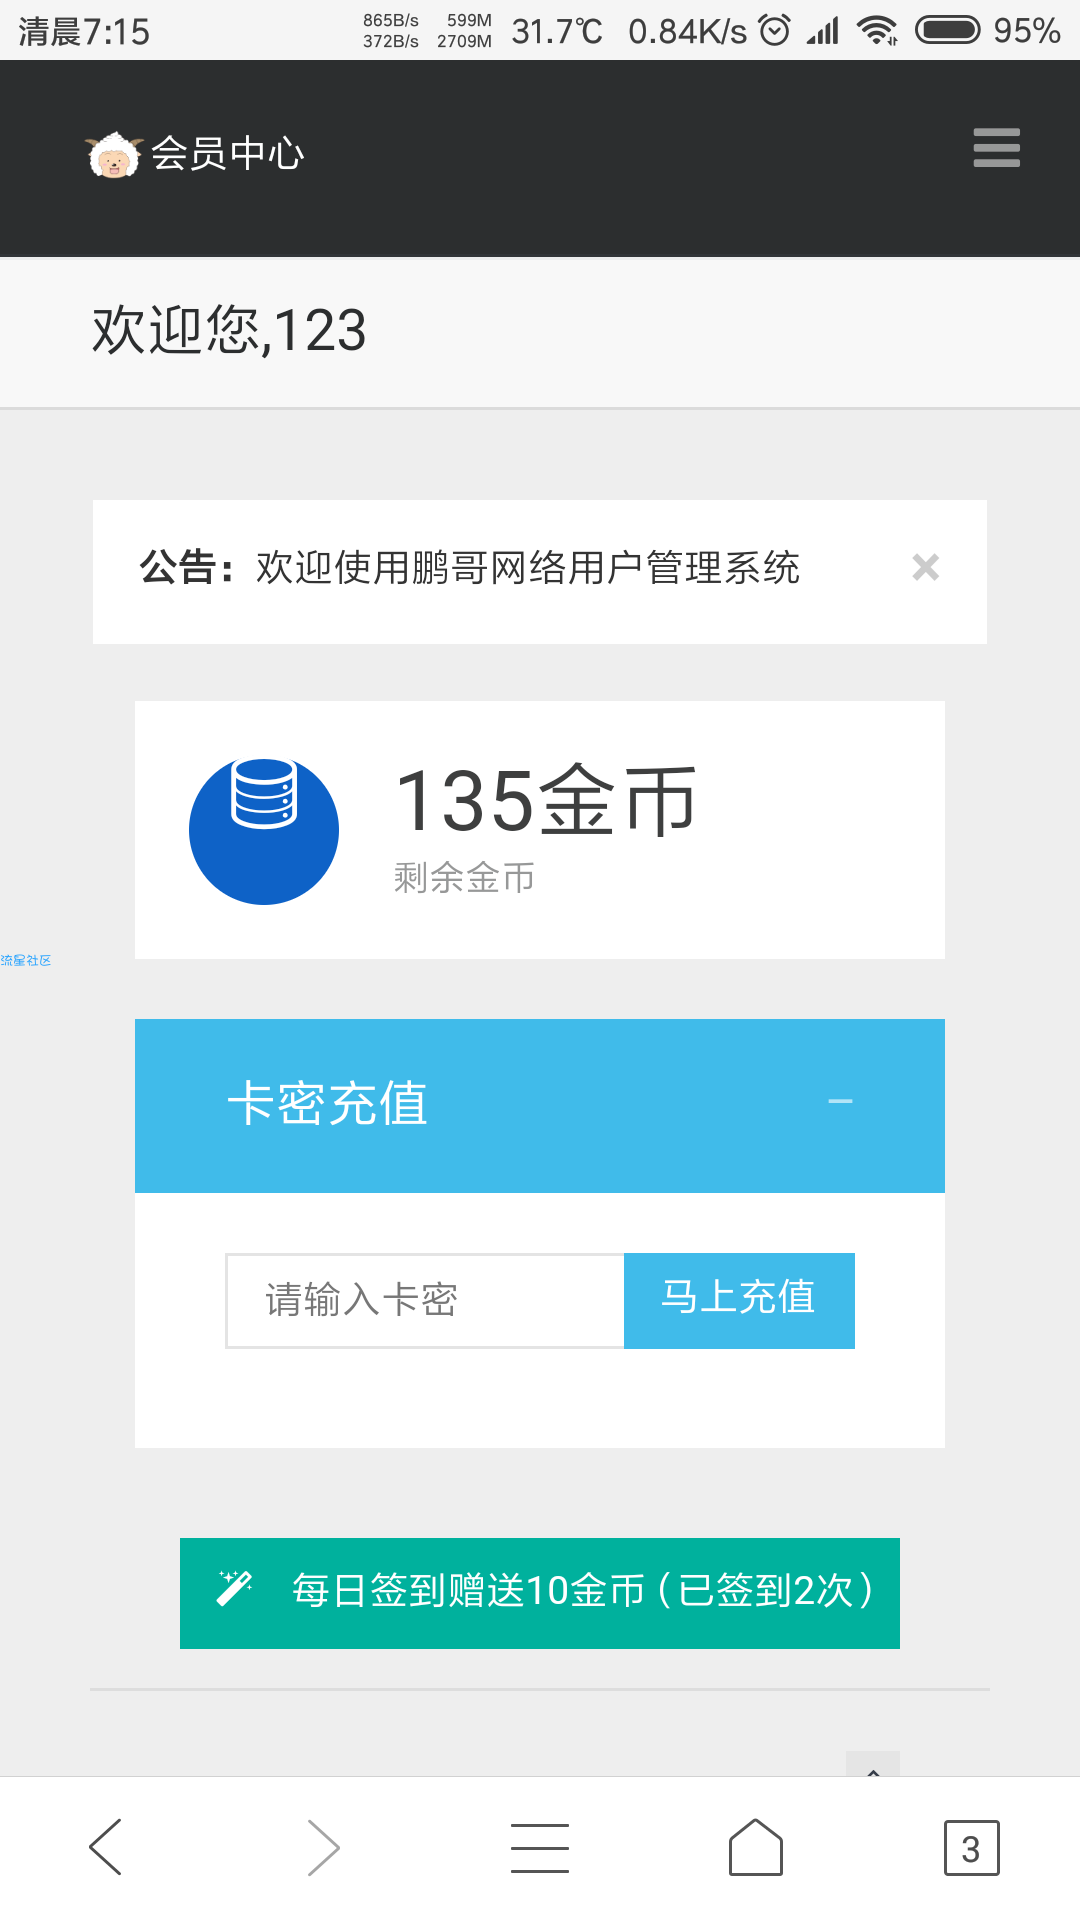Tap the sheep logo icon

pyautogui.click(x=114, y=155)
